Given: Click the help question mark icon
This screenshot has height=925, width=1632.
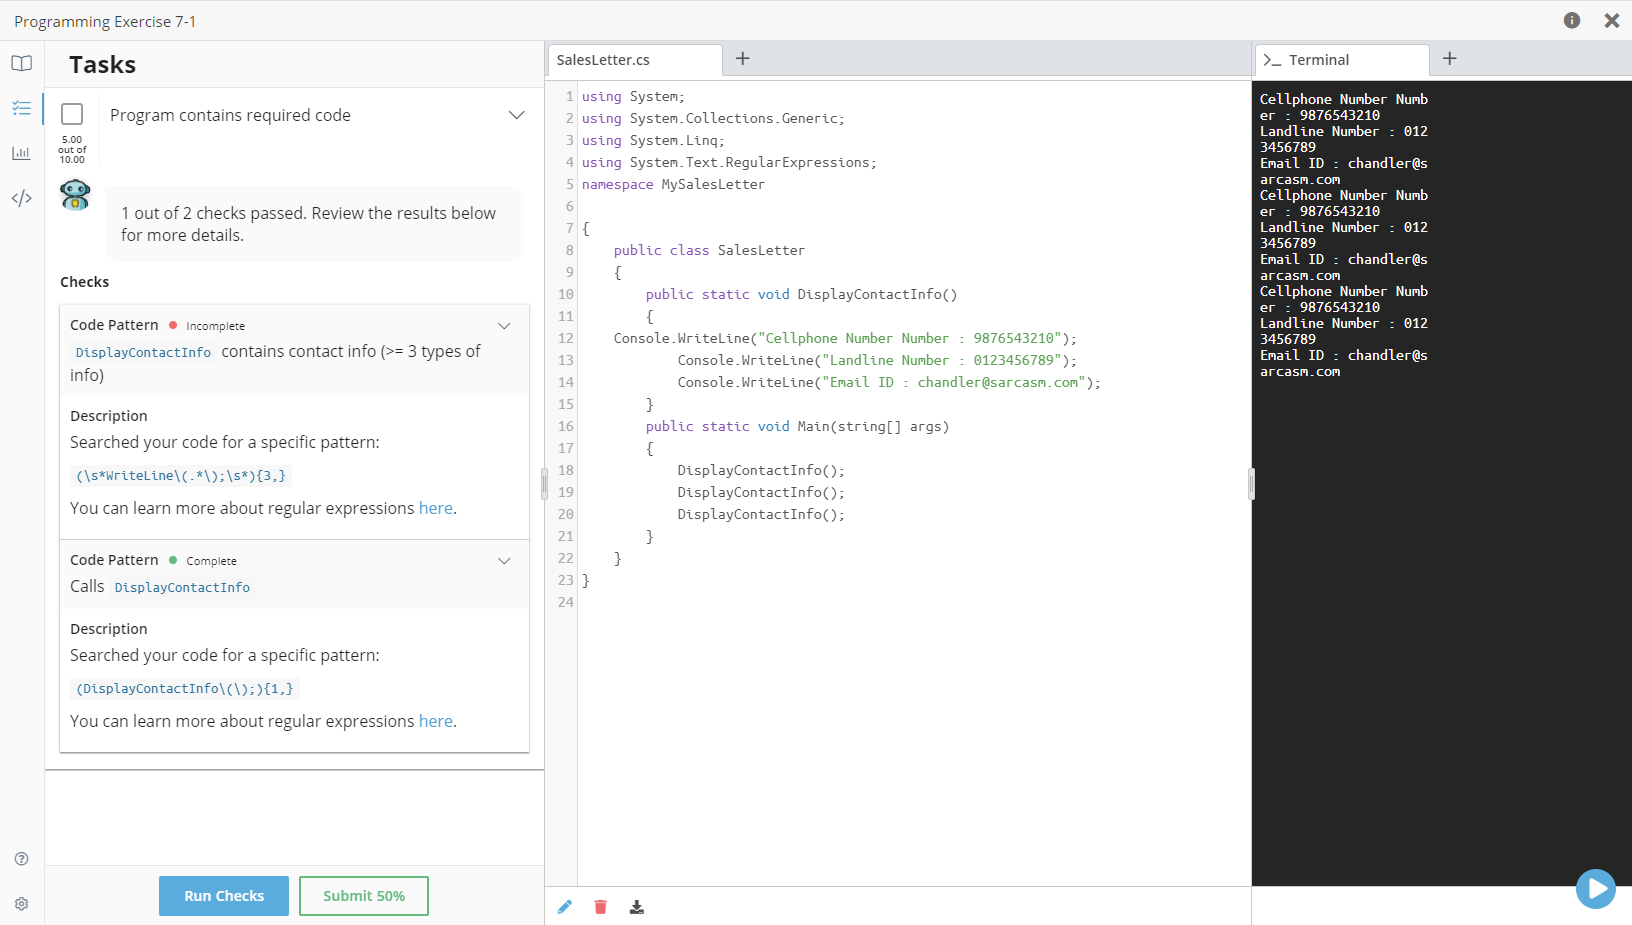Looking at the screenshot, I should click(22, 859).
